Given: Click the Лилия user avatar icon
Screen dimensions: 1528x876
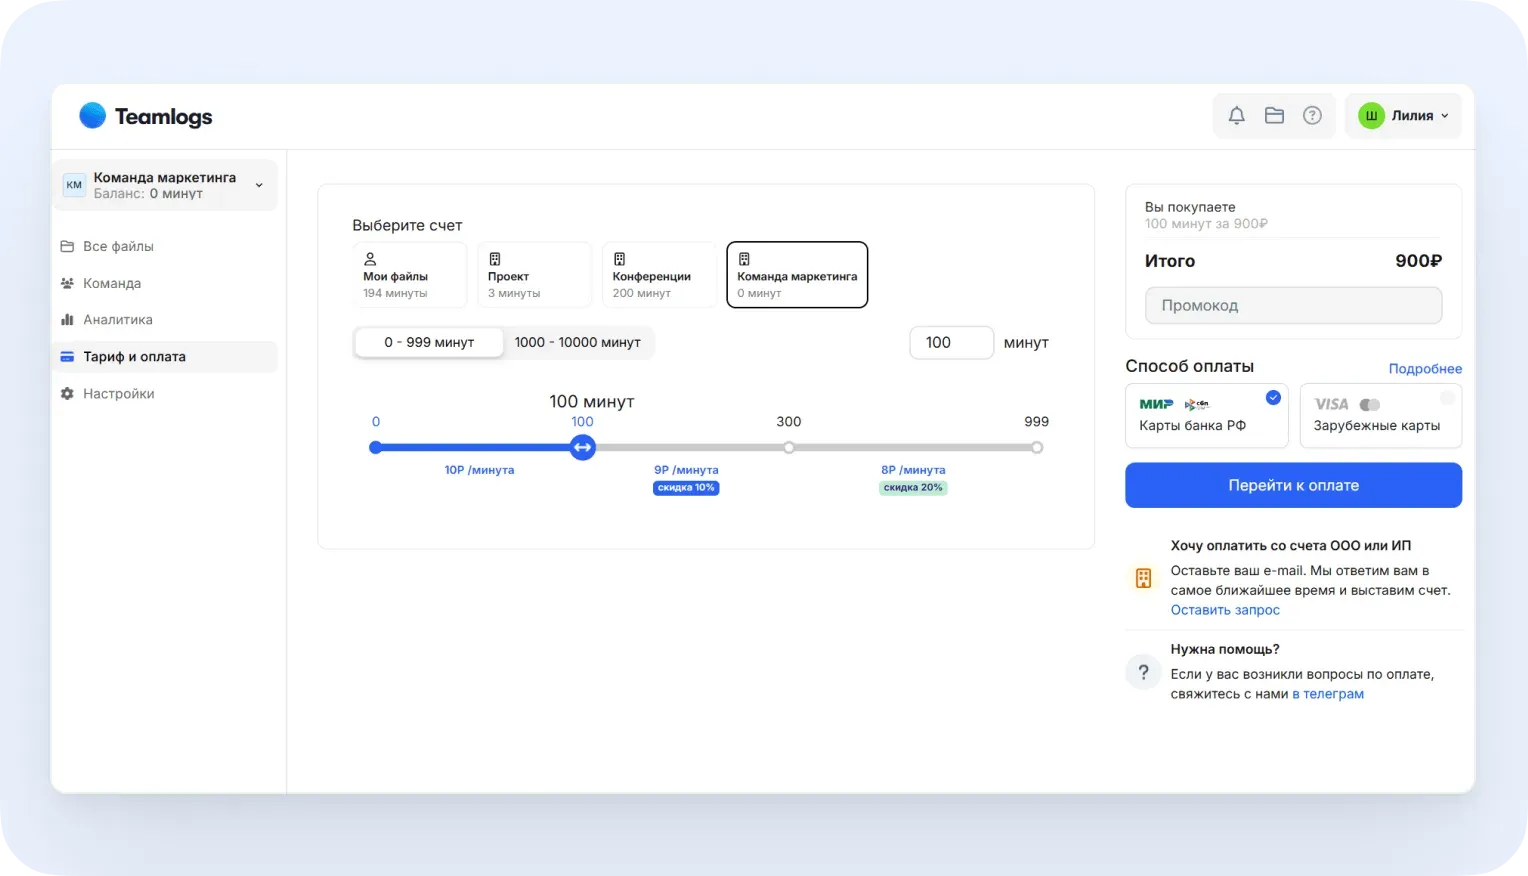Looking at the screenshot, I should click(x=1370, y=116).
